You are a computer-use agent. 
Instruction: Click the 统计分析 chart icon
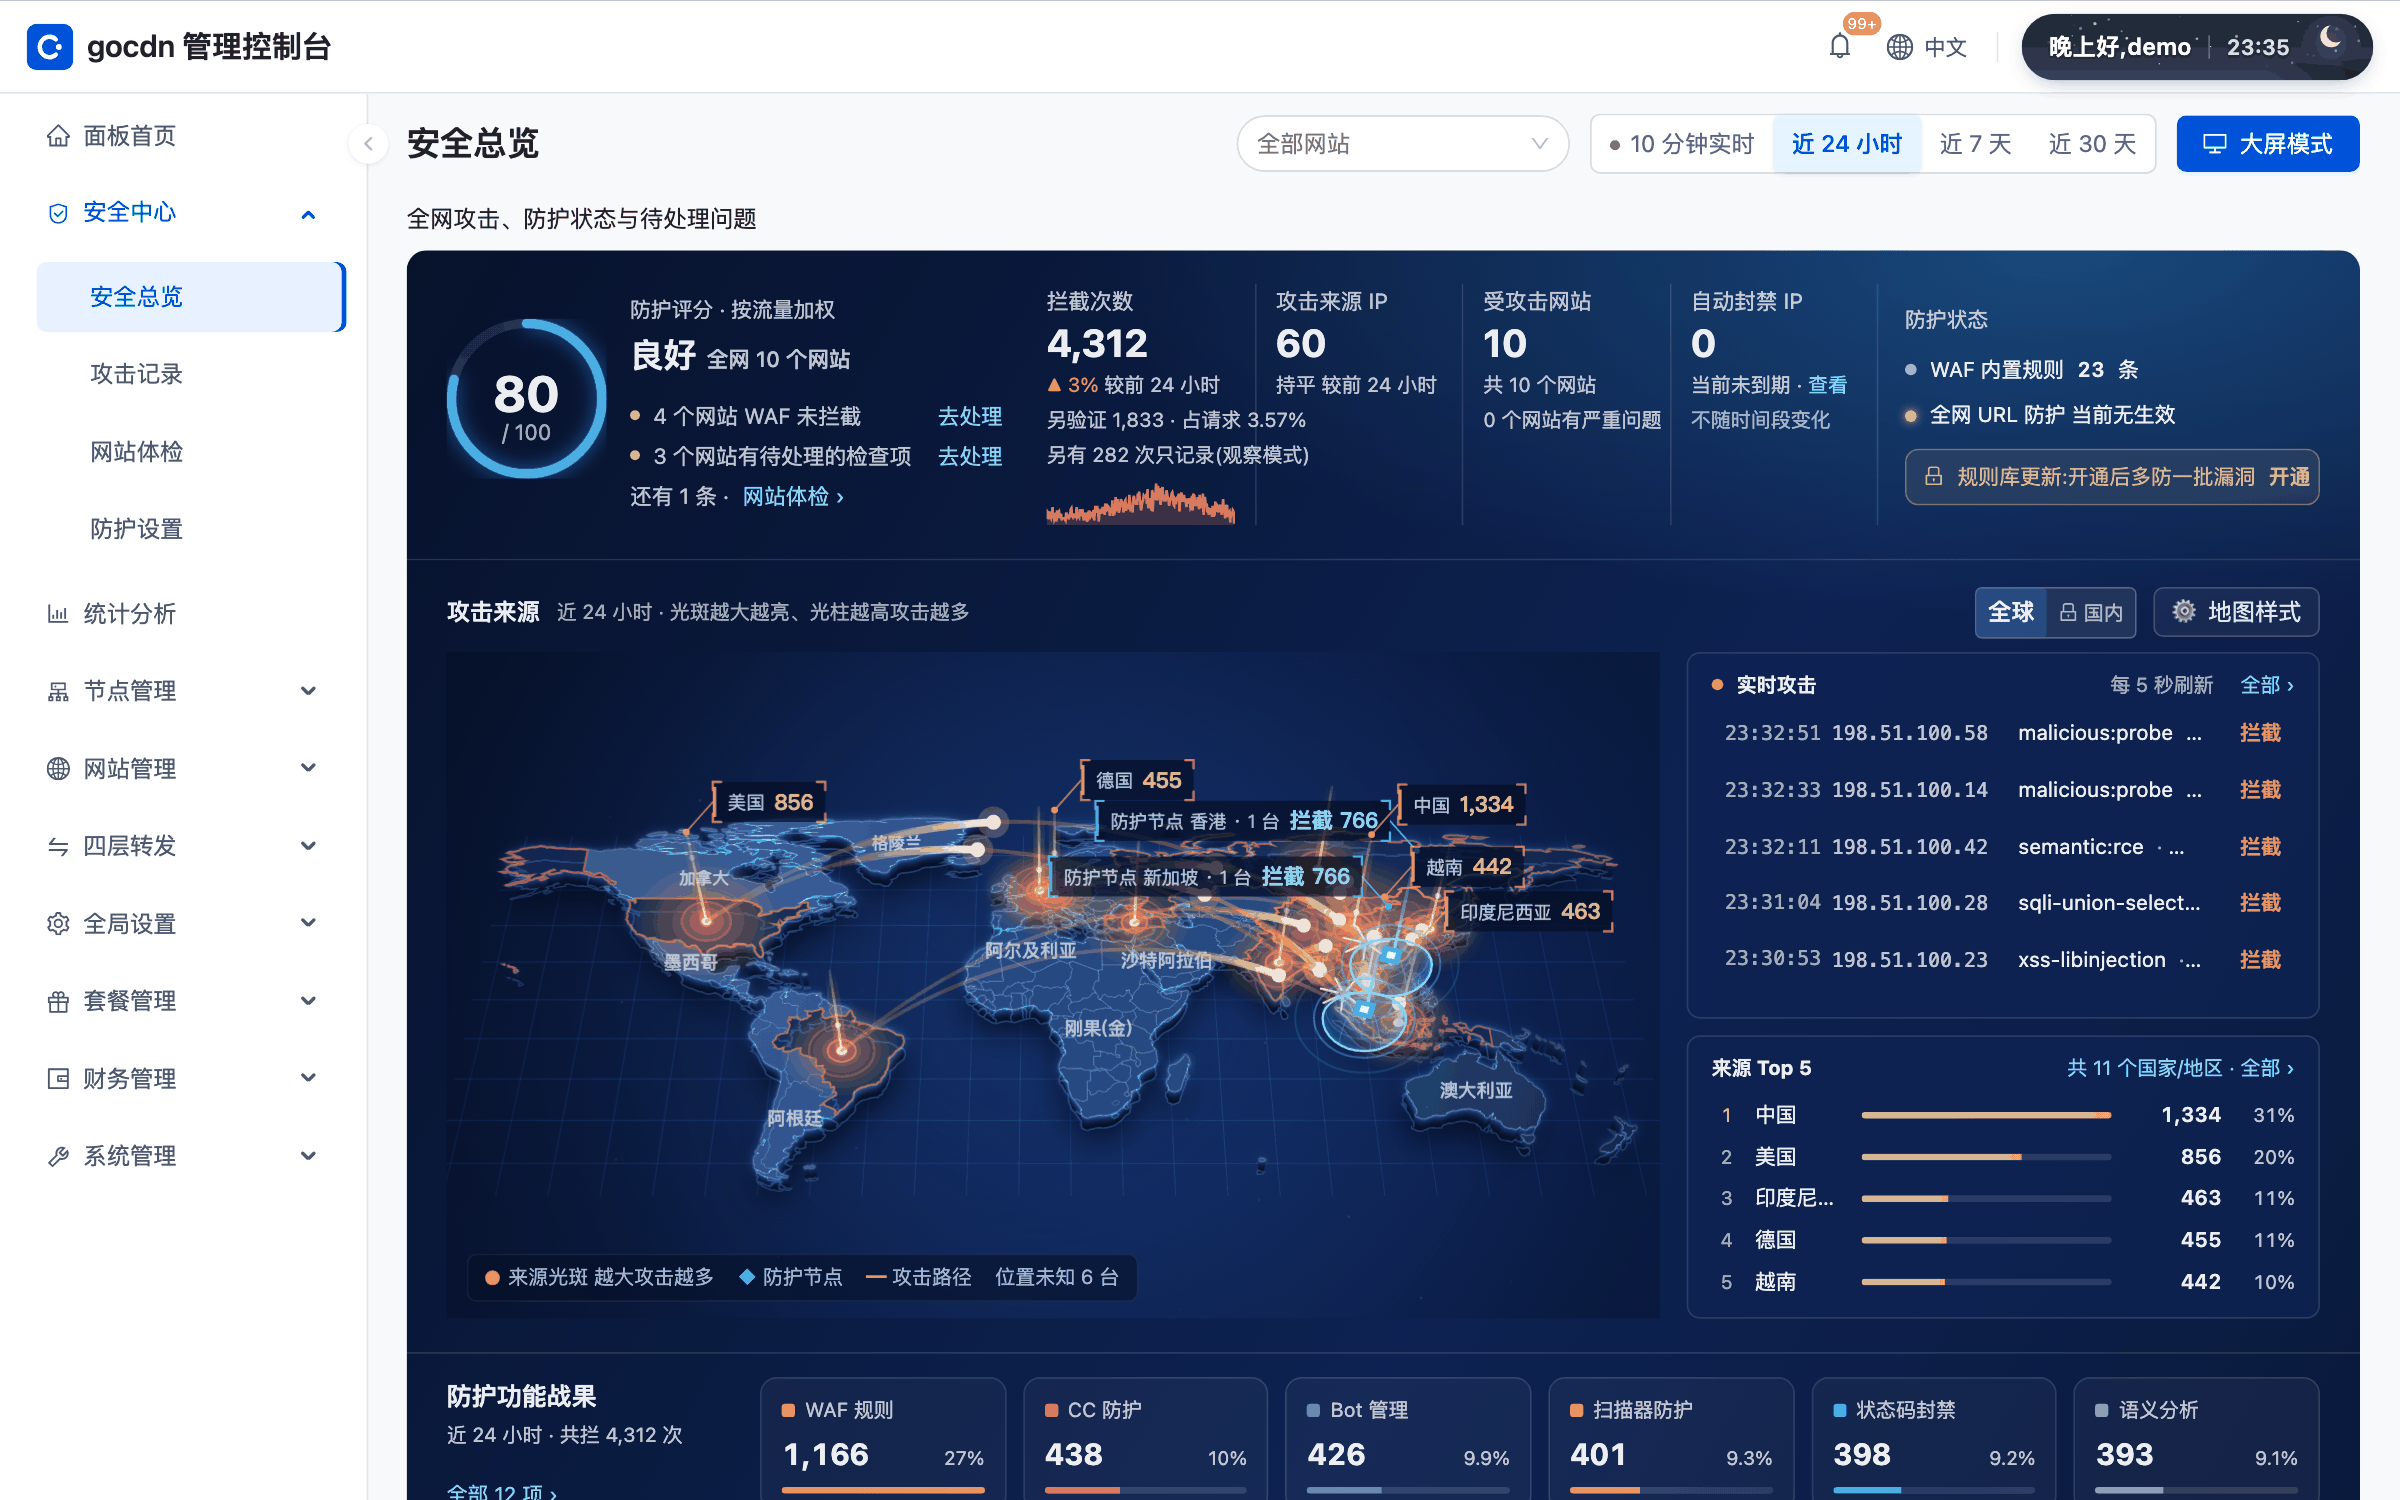[x=58, y=613]
